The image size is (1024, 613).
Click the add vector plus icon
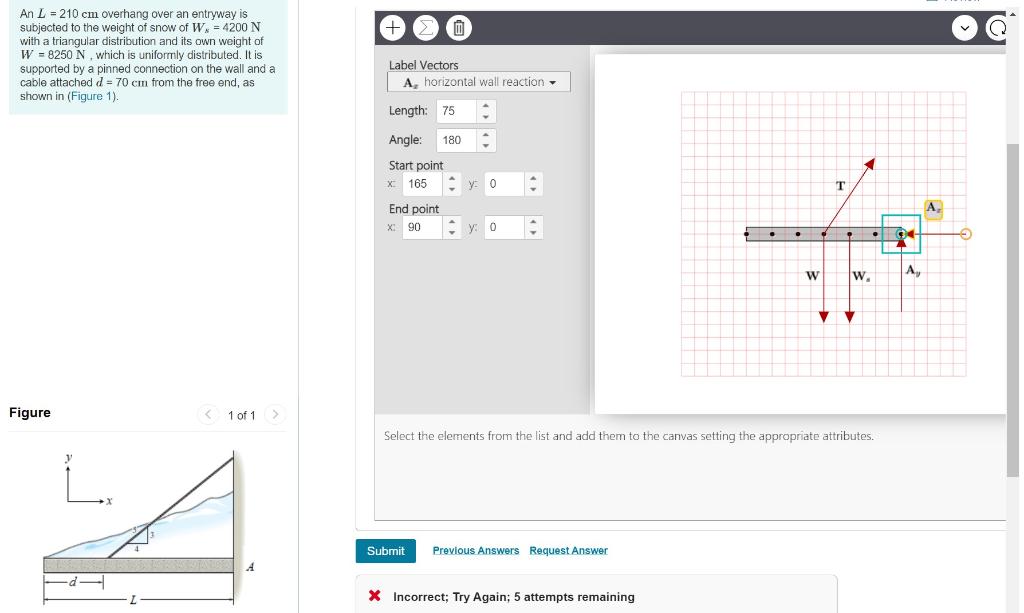coord(392,27)
